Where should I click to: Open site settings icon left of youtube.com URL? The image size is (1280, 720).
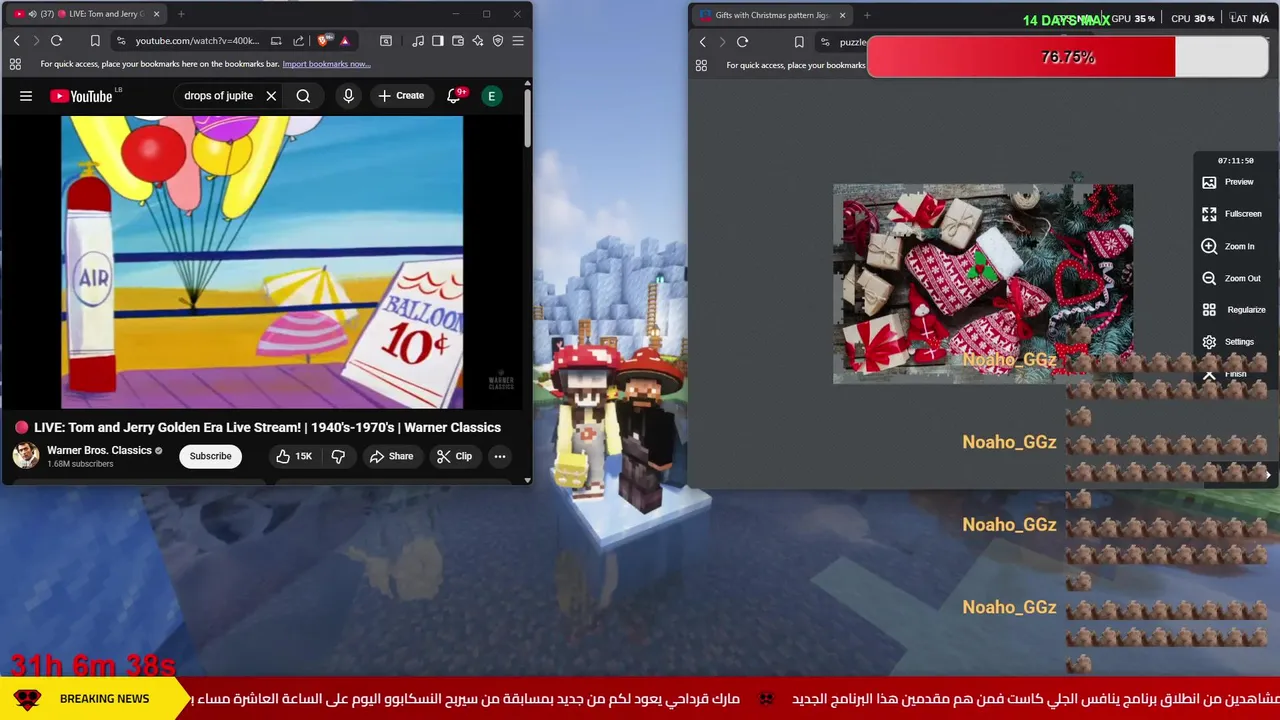(121, 41)
